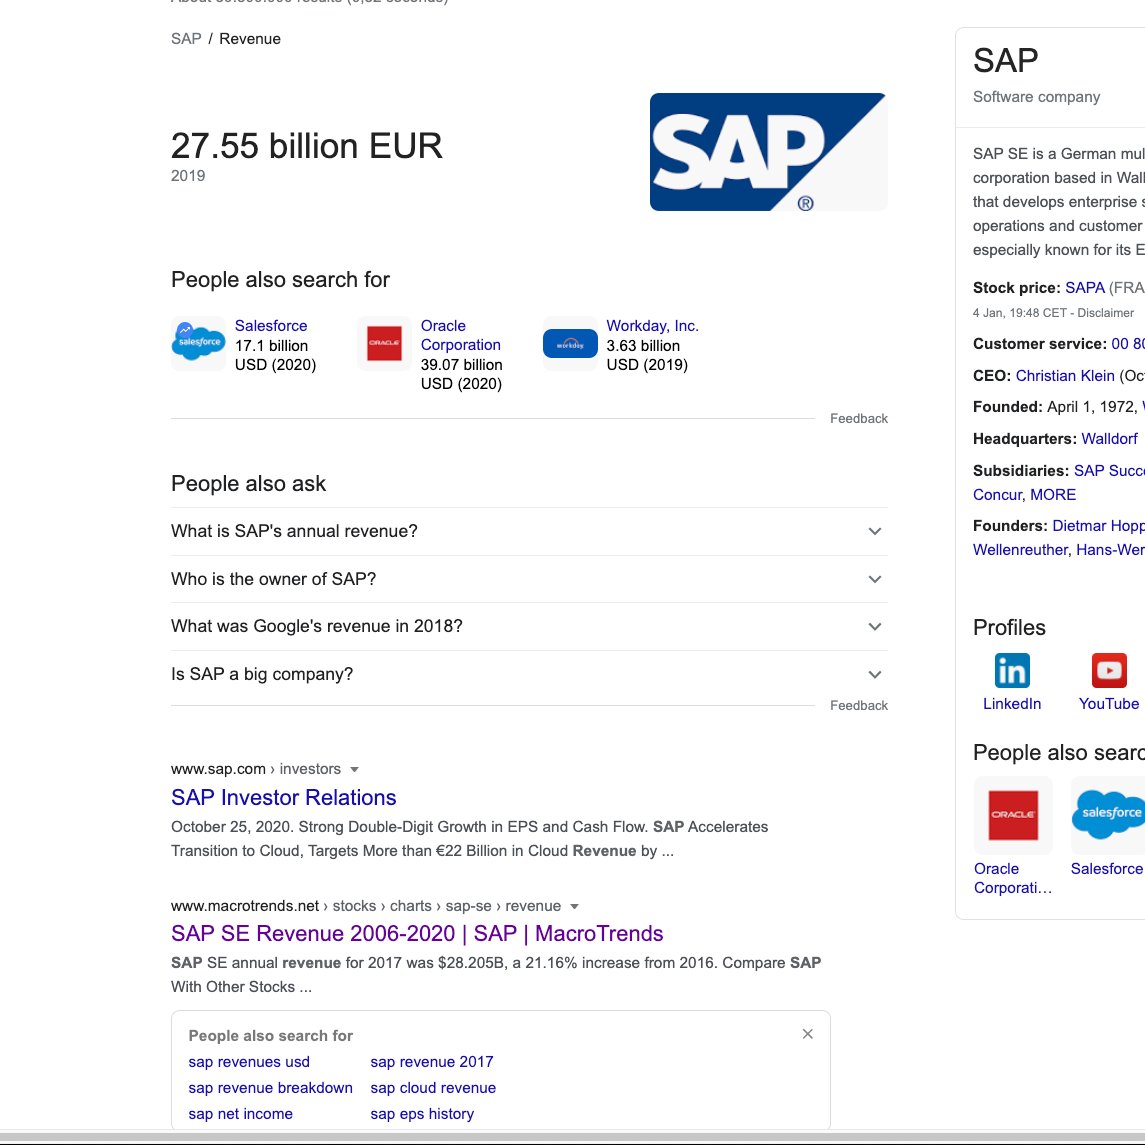The height and width of the screenshot is (1145, 1145).
Task: Click the SAPA stock price link
Action: (1085, 288)
